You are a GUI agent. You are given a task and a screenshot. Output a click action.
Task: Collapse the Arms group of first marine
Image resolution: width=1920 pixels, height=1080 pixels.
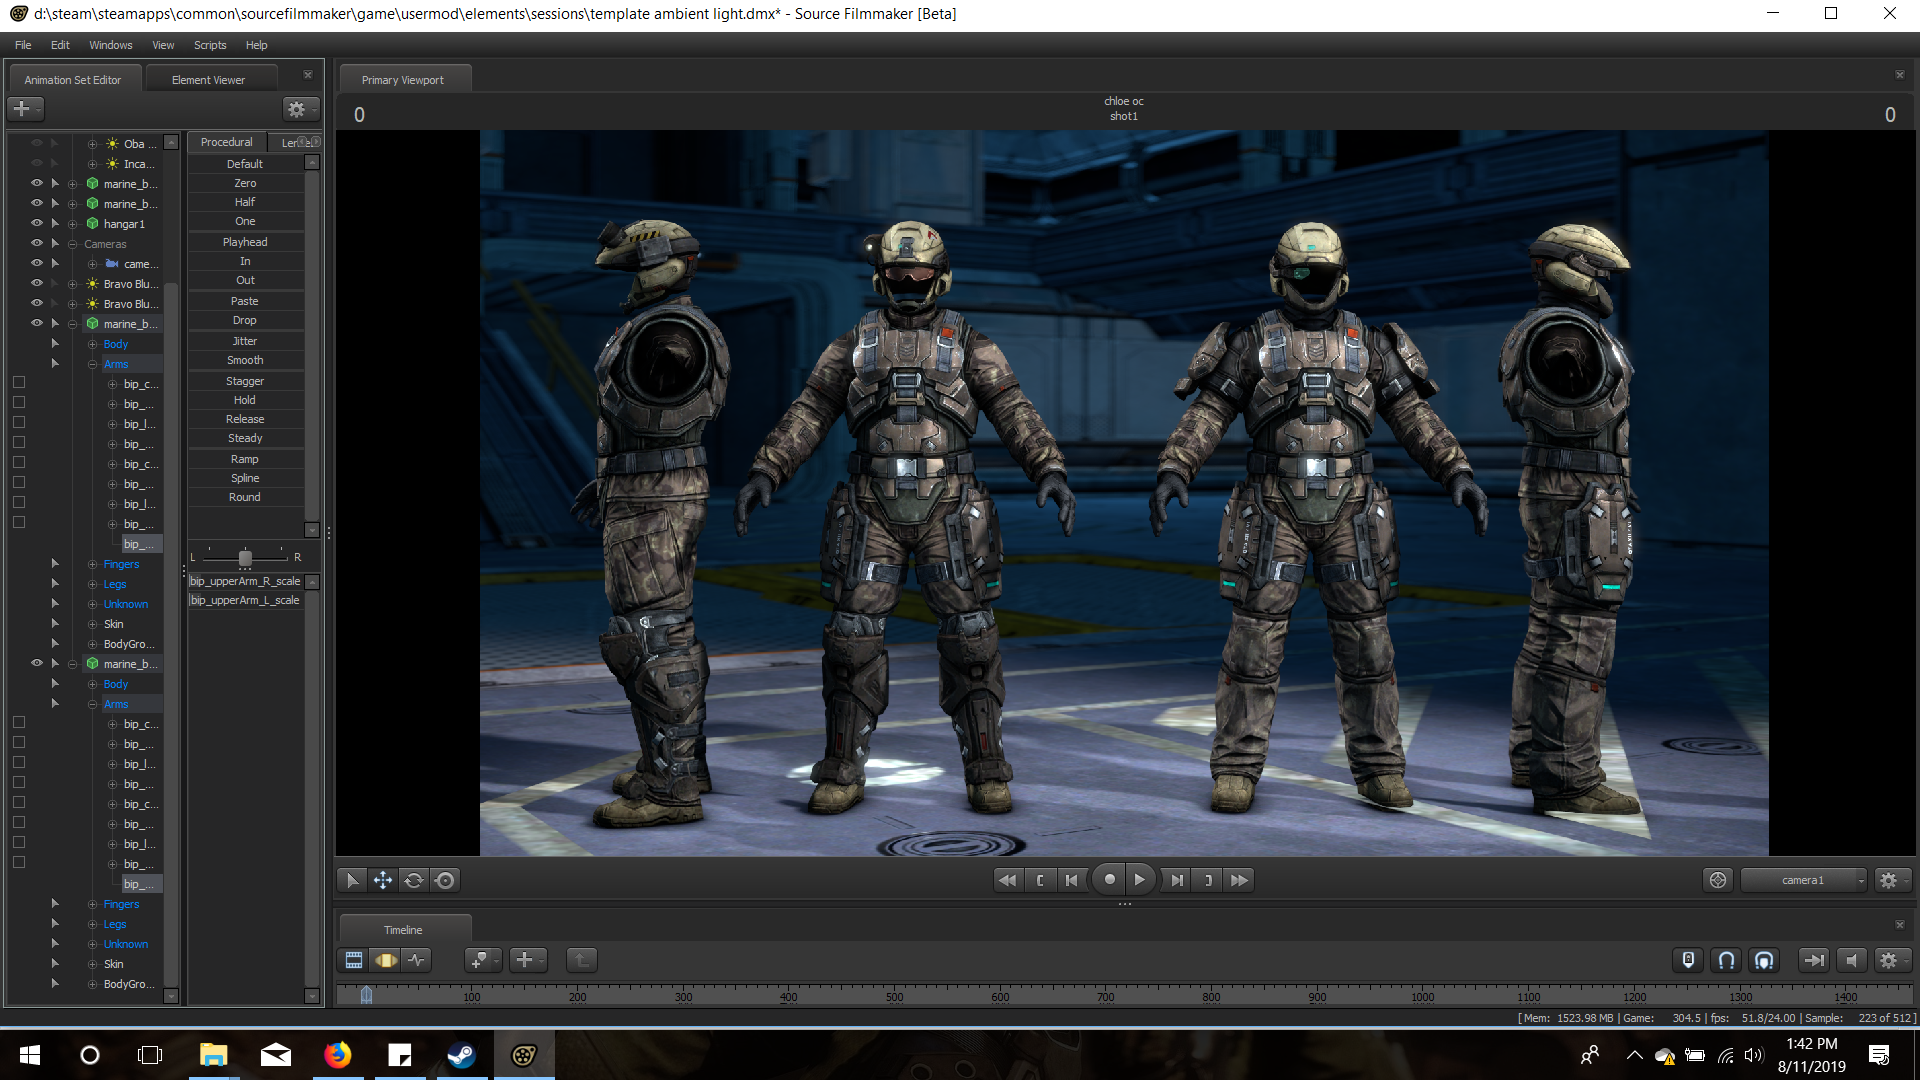(x=92, y=364)
